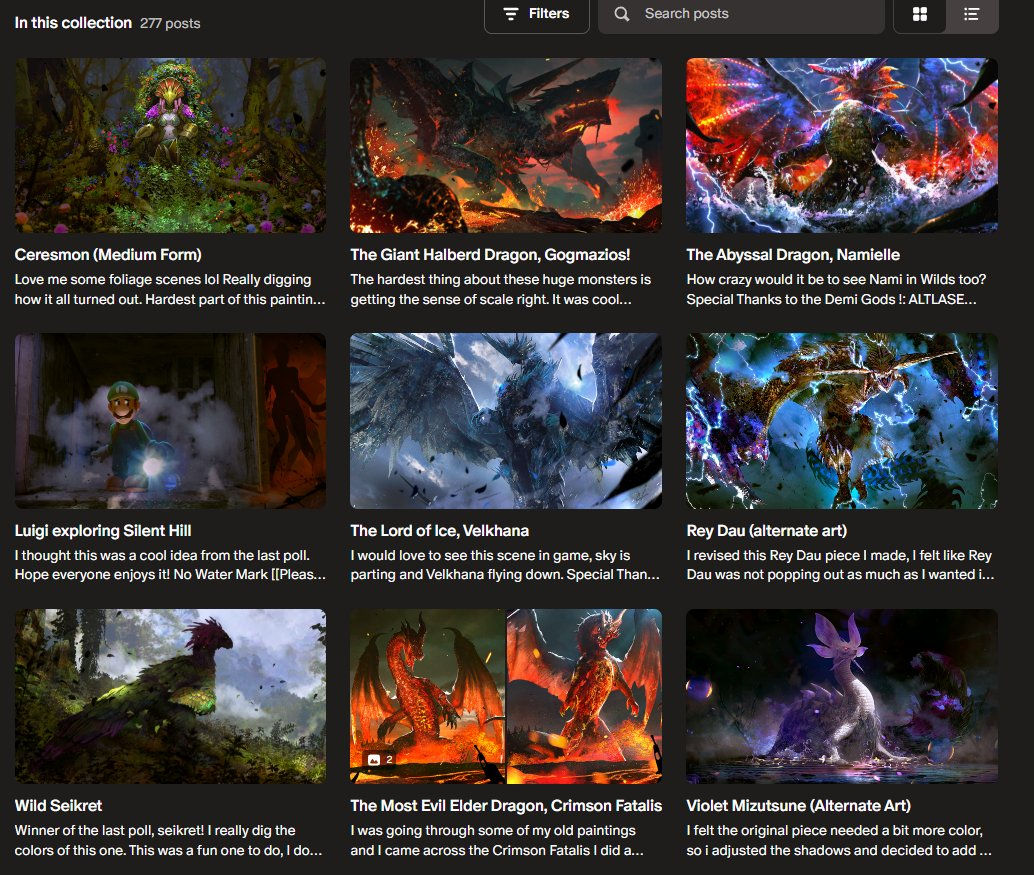Open the Velkhana ice dragon thumbnail

point(505,420)
